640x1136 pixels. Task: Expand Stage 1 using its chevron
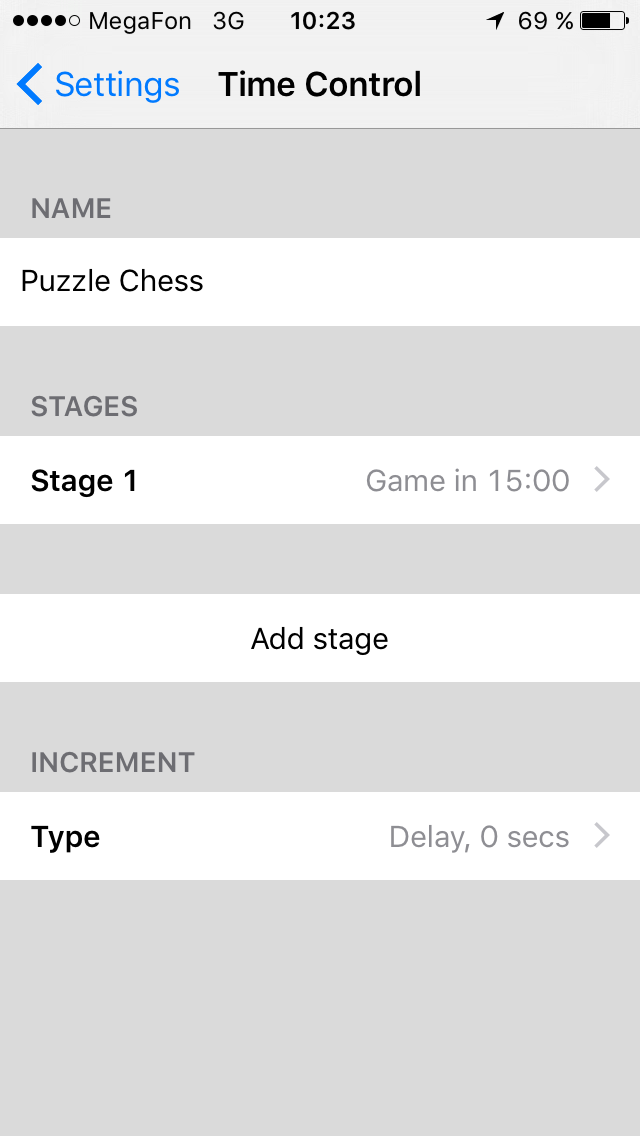point(602,481)
